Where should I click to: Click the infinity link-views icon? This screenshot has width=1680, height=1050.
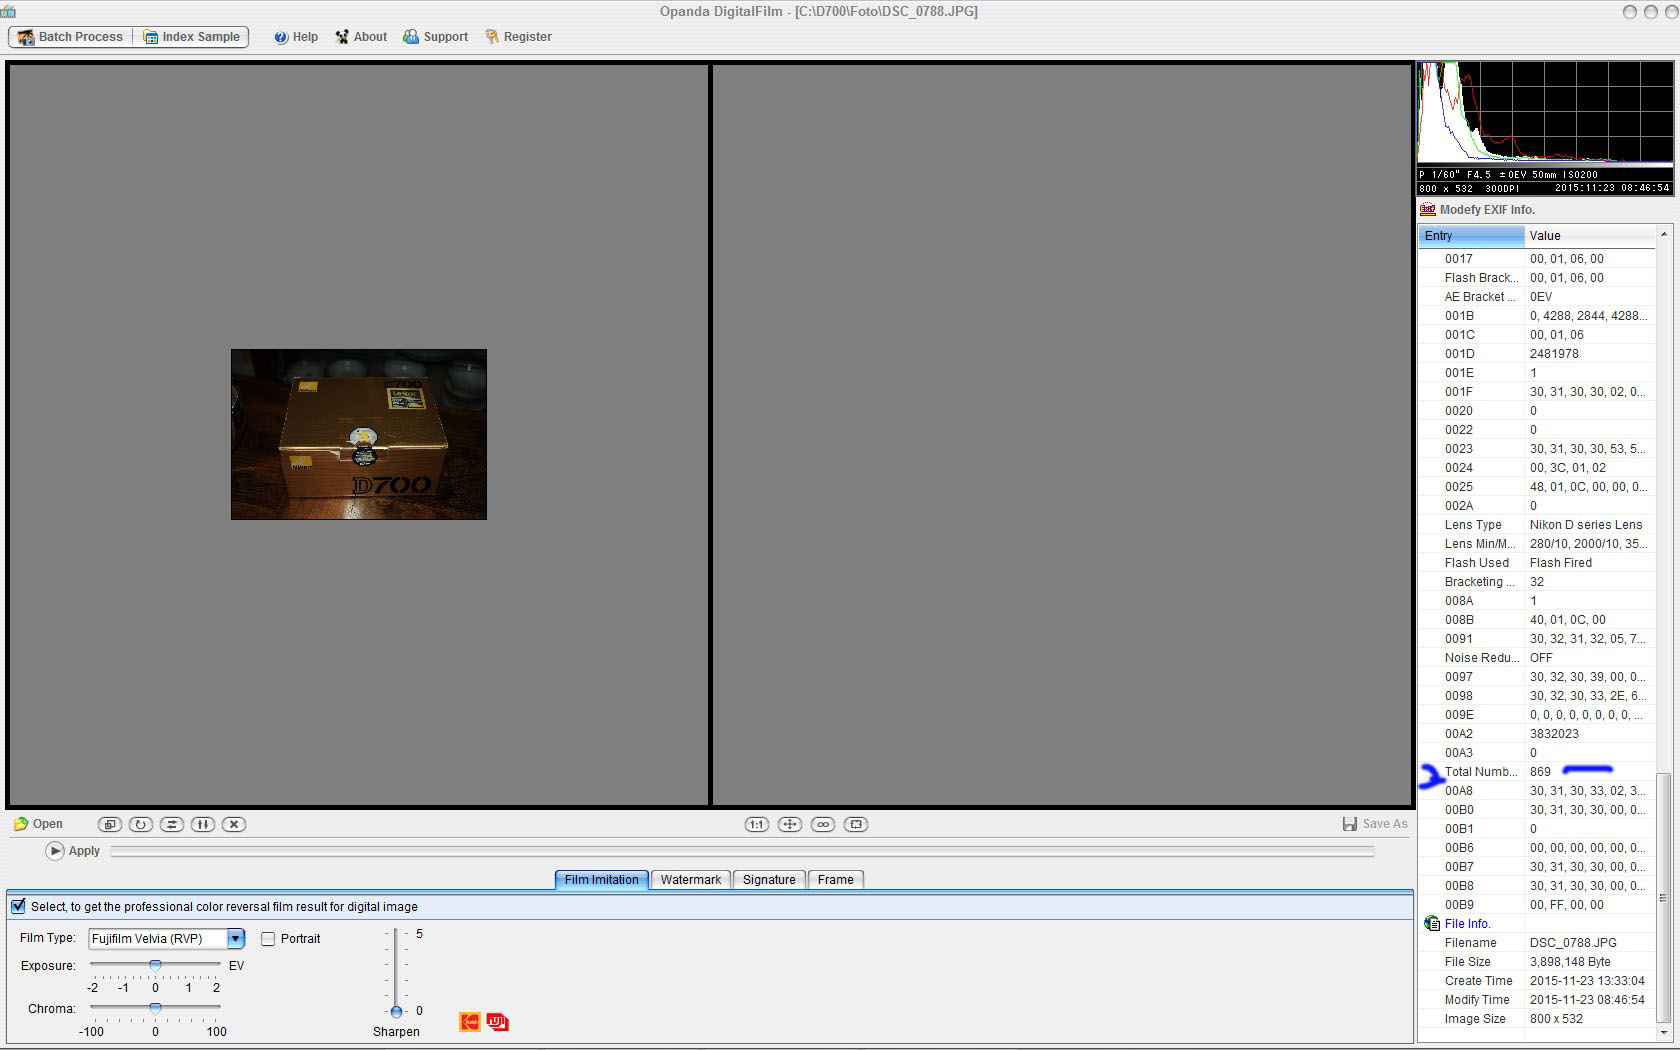tap(823, 824)
